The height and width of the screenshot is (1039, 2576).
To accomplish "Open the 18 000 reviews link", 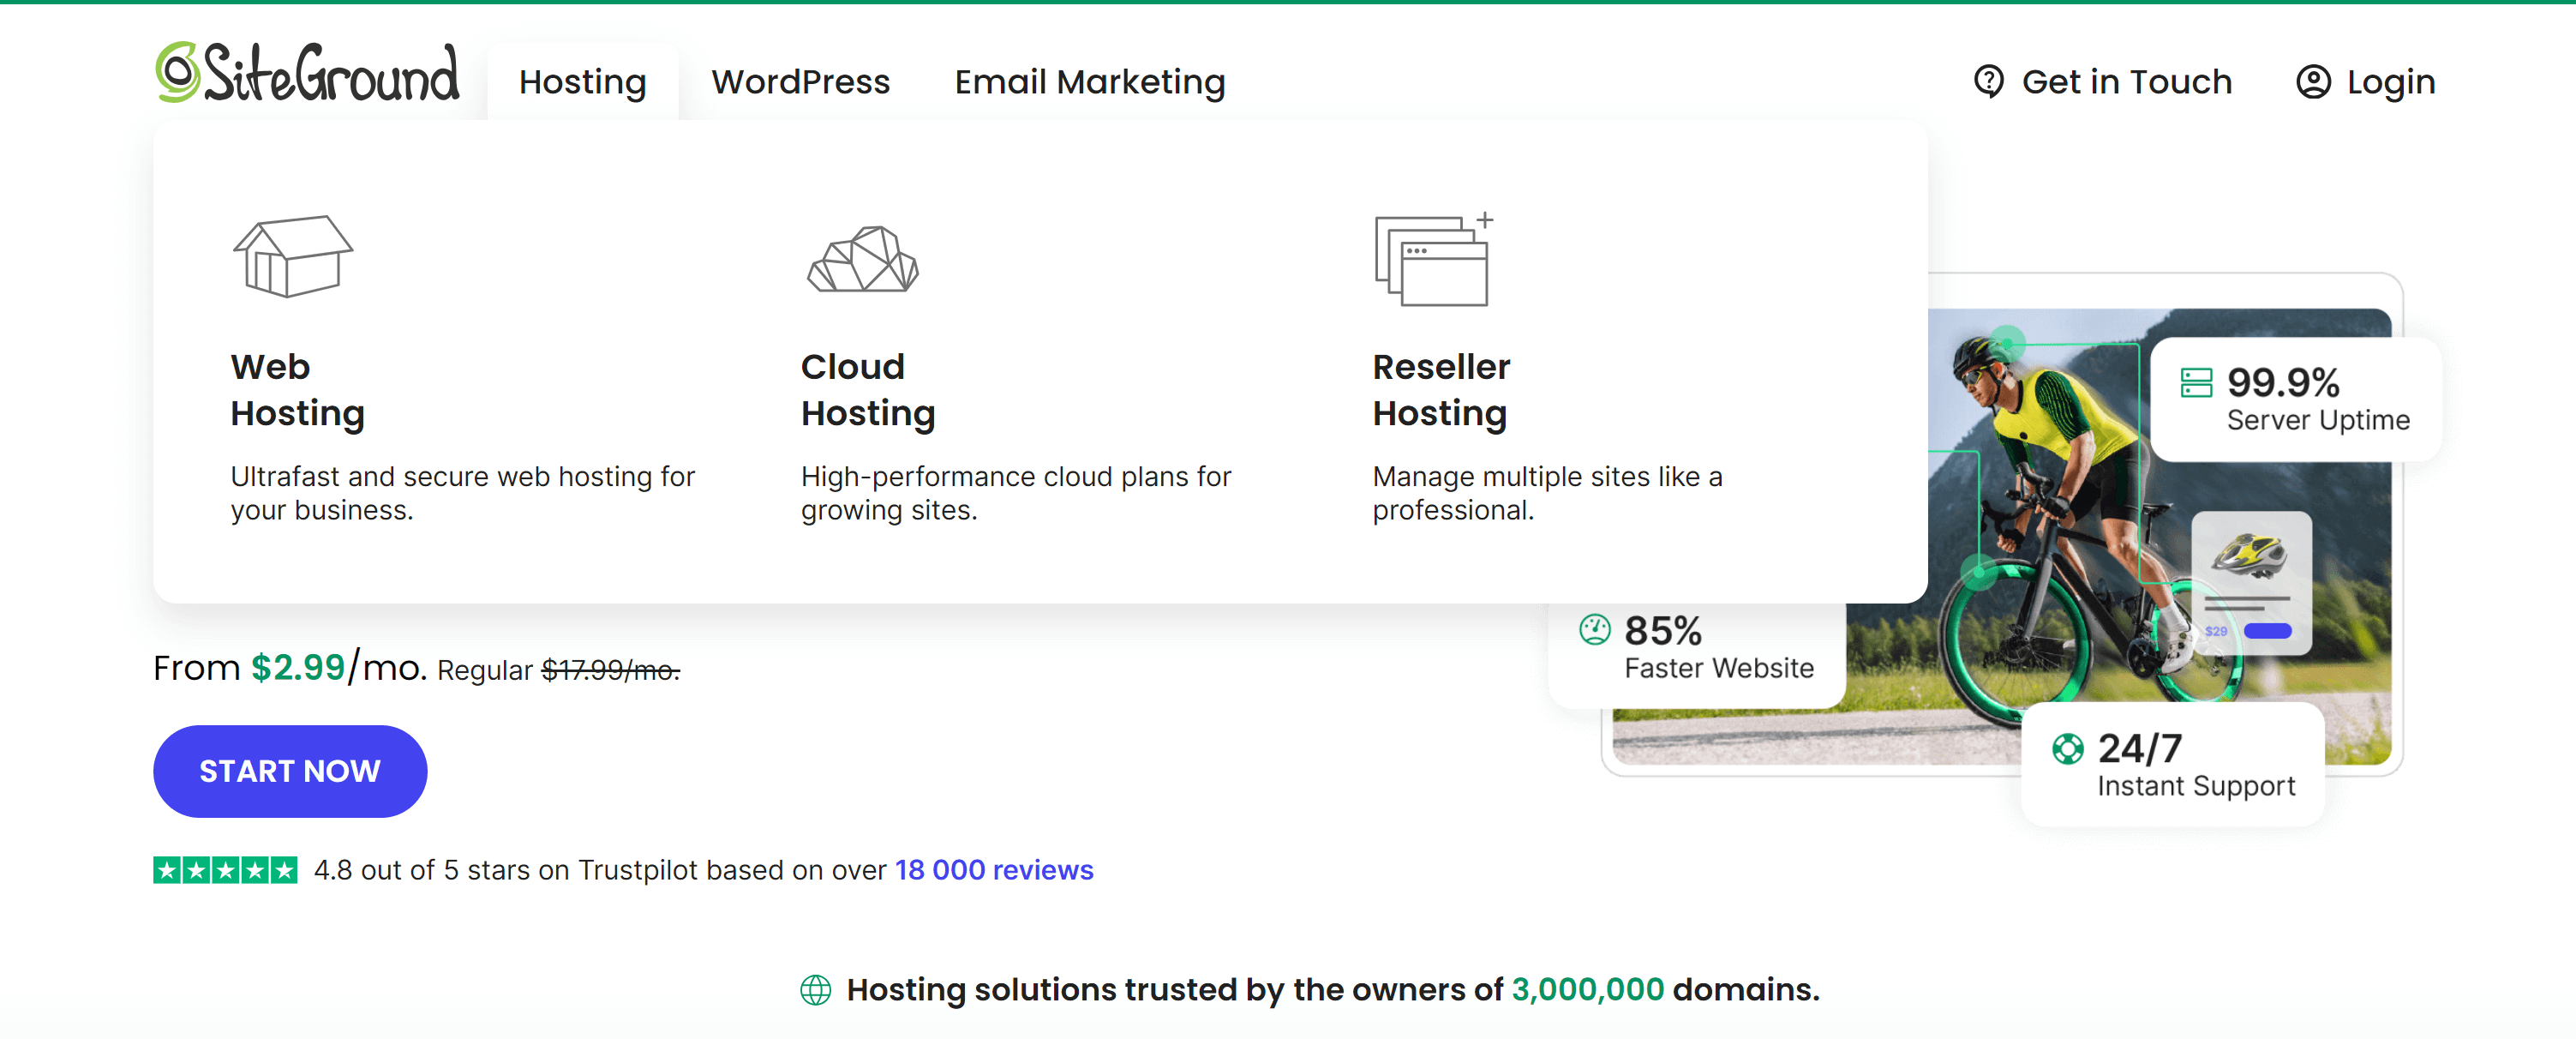I will [x=993, y=870].
